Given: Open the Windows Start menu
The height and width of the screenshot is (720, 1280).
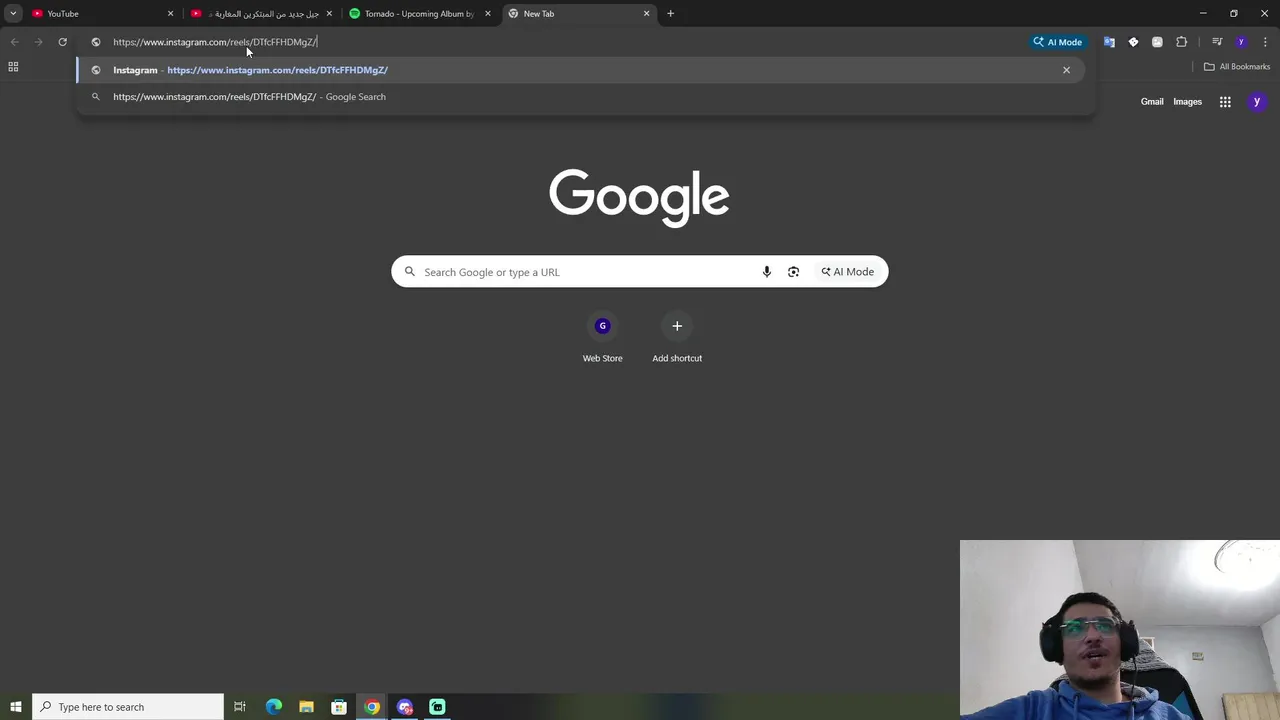Looking at the screenshot, I should [x=16, y=707].
